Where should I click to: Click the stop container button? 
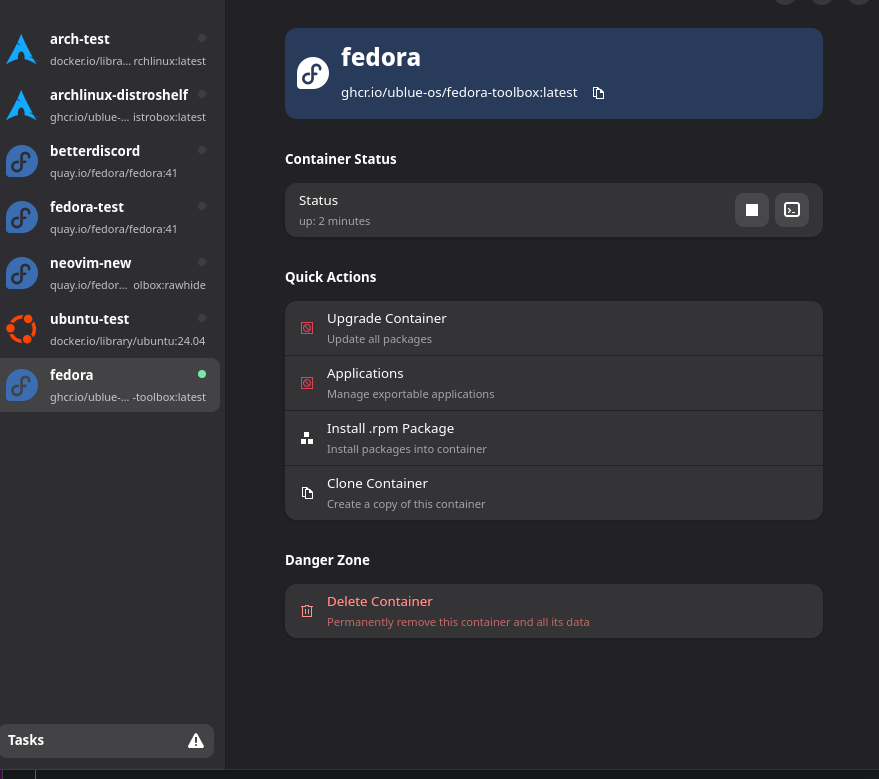(x=752, y=210)
